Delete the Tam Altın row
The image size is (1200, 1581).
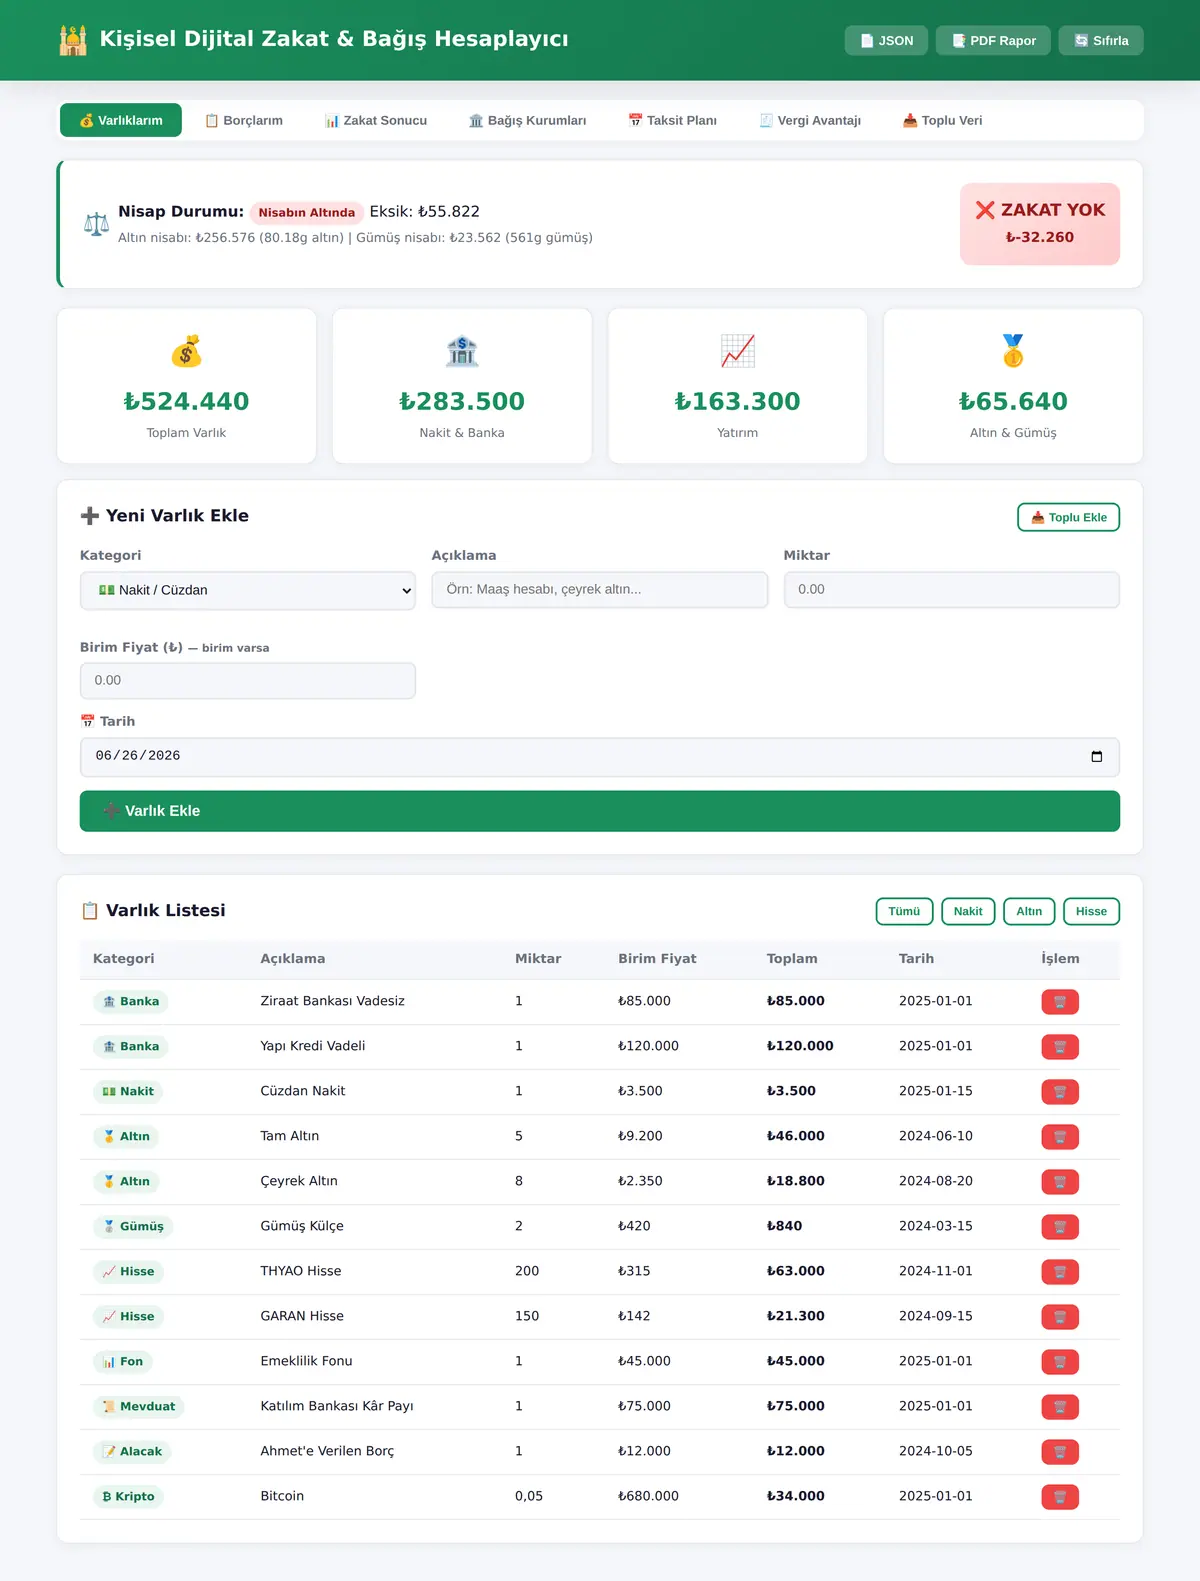coord(1059,1137)
